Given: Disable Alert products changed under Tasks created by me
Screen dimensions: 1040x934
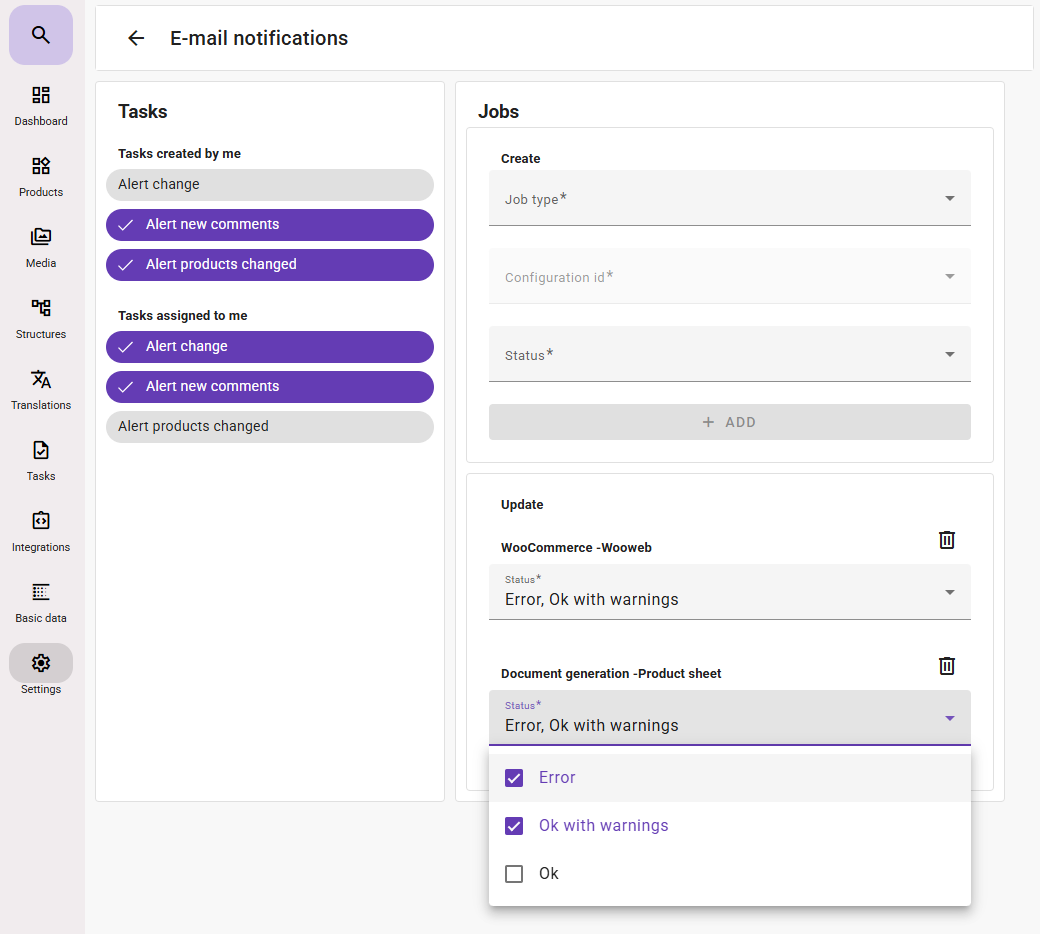Looking at the screenshot, I should [270, 265].
